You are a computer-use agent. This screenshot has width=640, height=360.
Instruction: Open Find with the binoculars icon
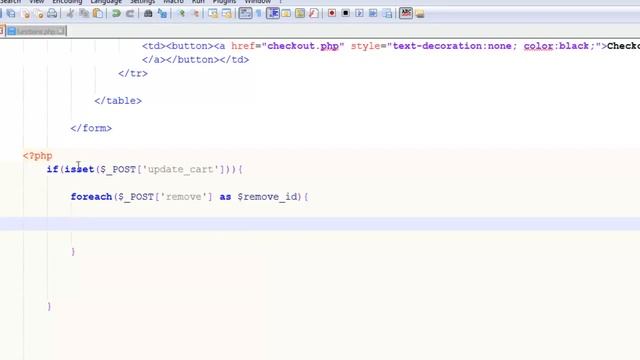click(x=148, y=13)
